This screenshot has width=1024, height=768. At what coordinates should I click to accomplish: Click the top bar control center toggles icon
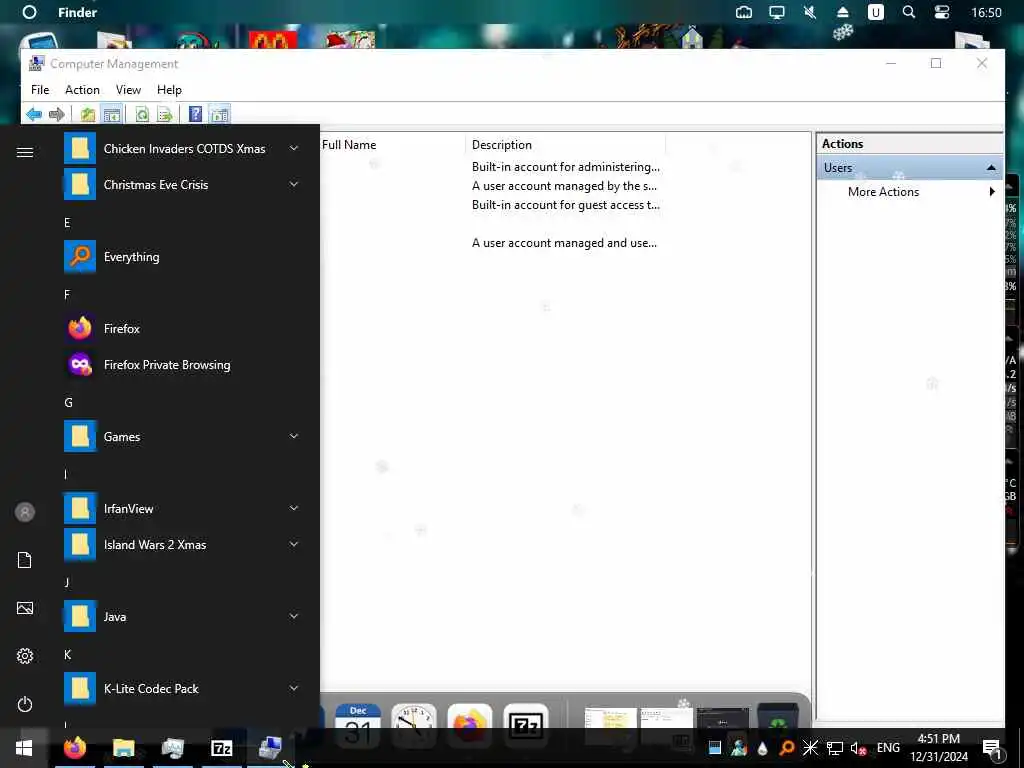tap(942, 12)
